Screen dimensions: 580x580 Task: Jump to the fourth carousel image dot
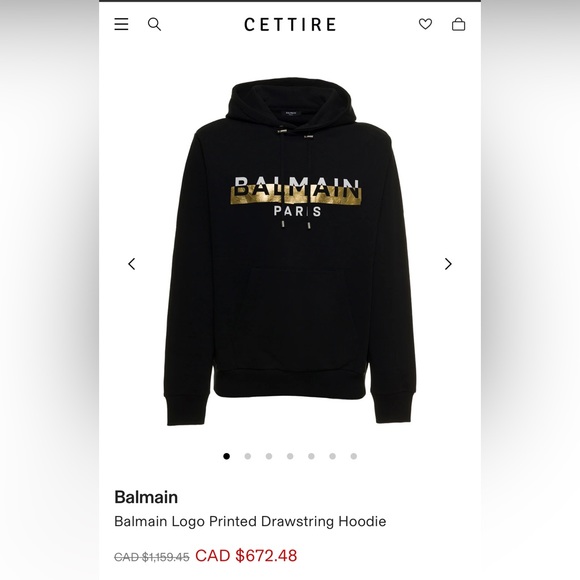(290, 456)
